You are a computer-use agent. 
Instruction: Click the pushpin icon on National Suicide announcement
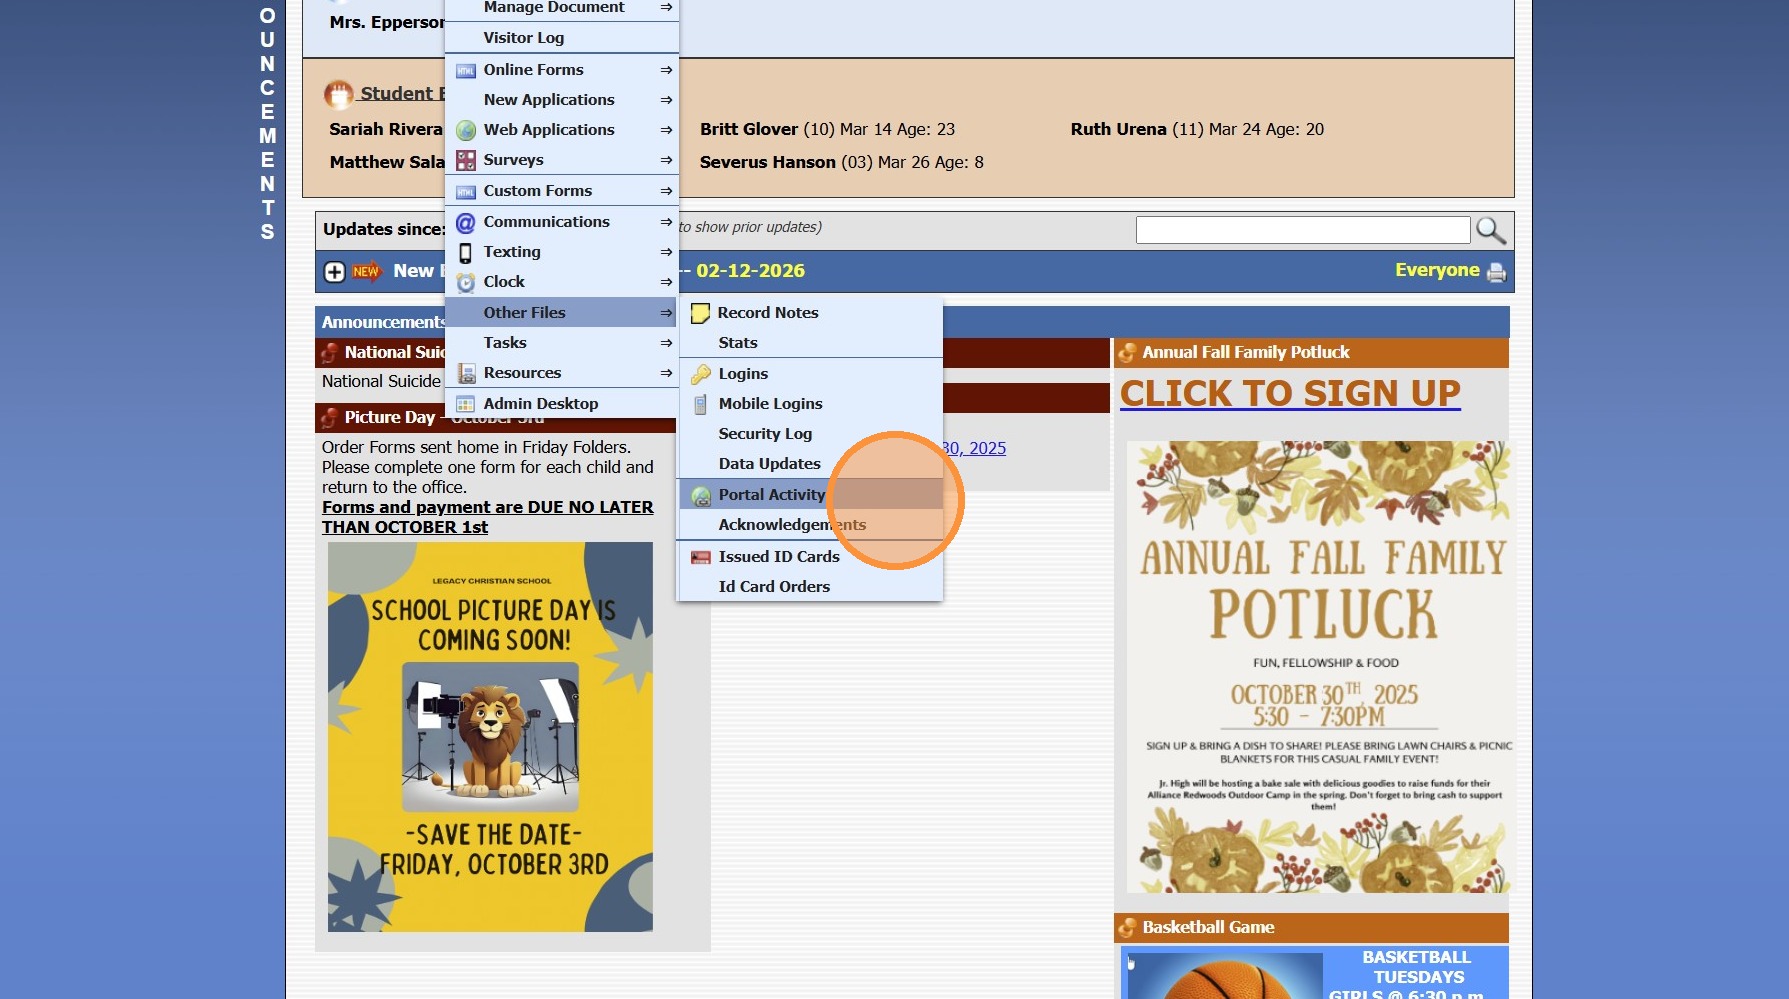(329, 352)
